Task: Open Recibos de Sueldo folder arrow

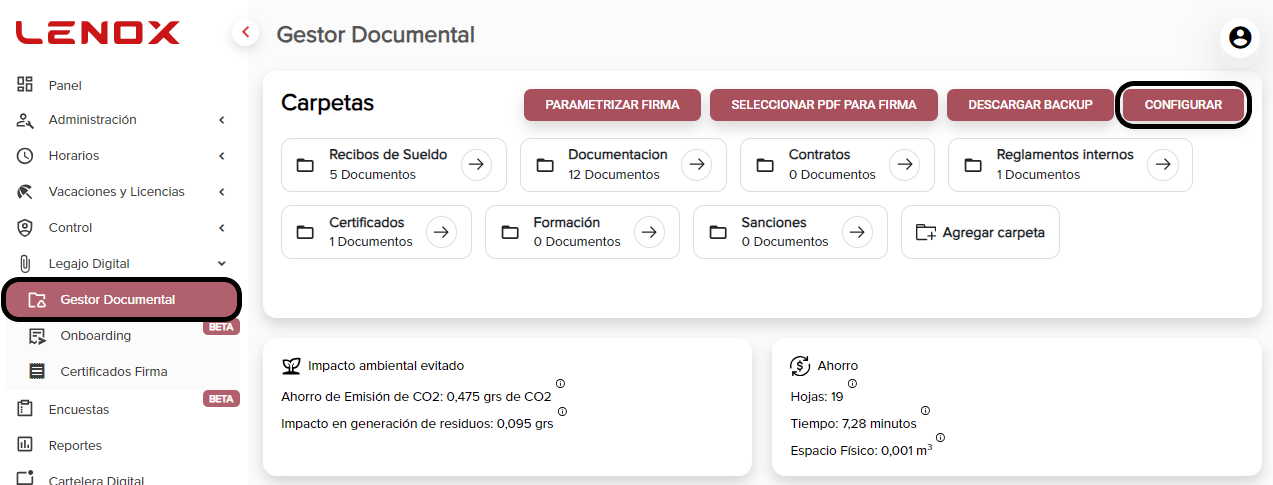Action: click(x=477, y=165)
